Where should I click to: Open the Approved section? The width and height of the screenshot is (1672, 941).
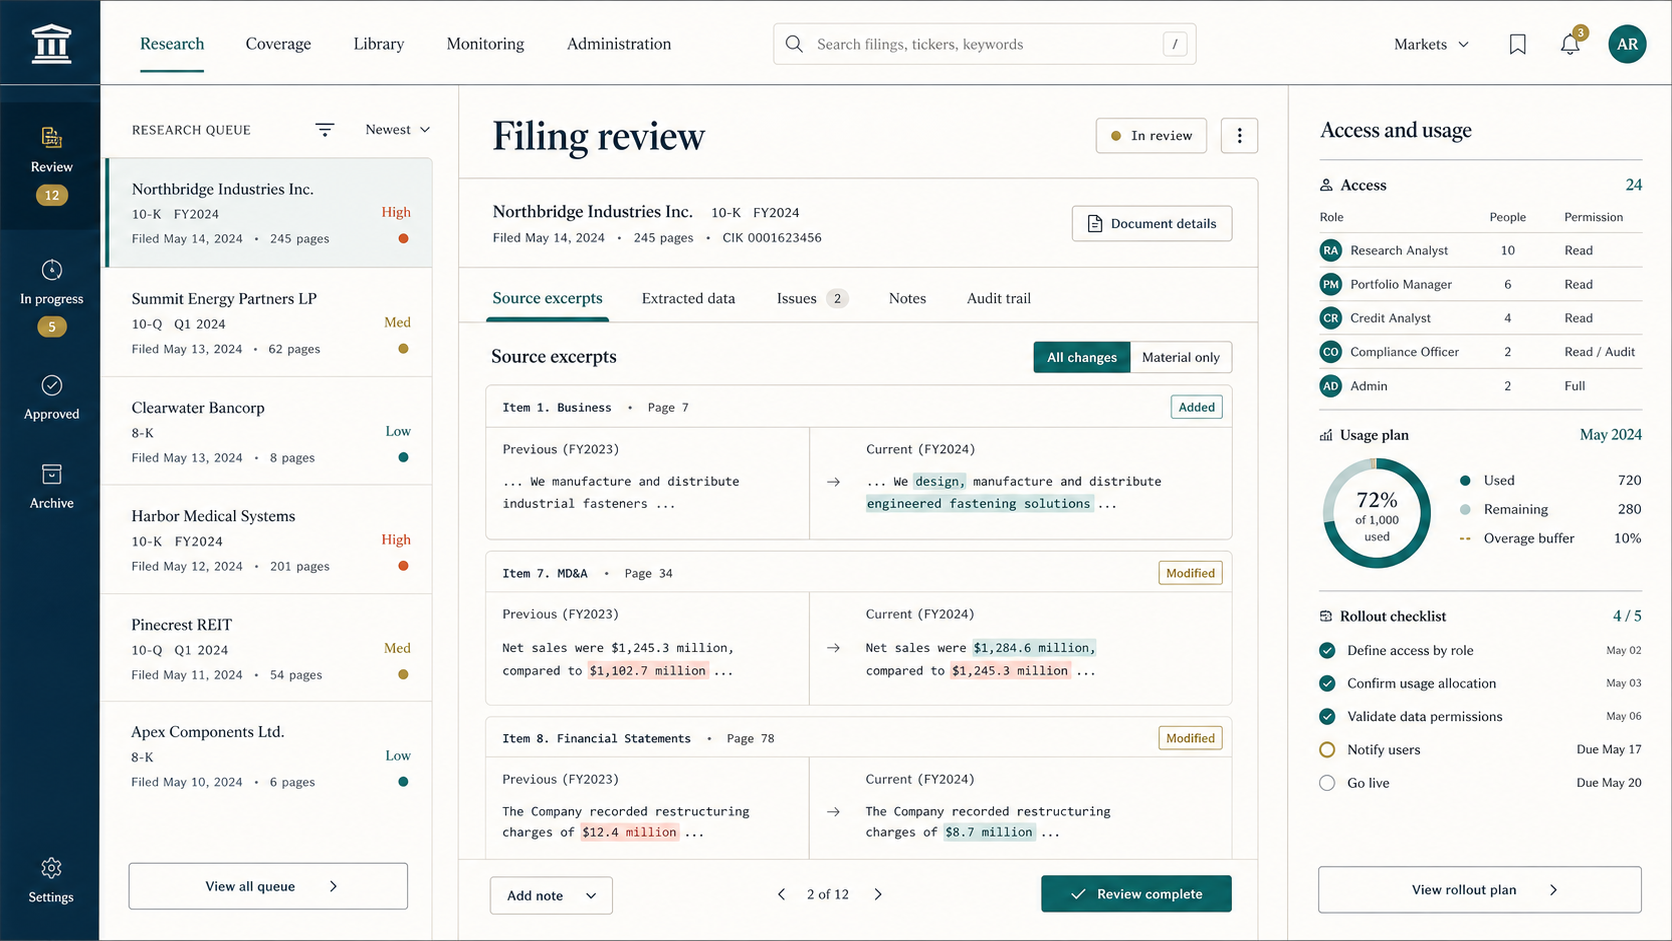[51, 397]
